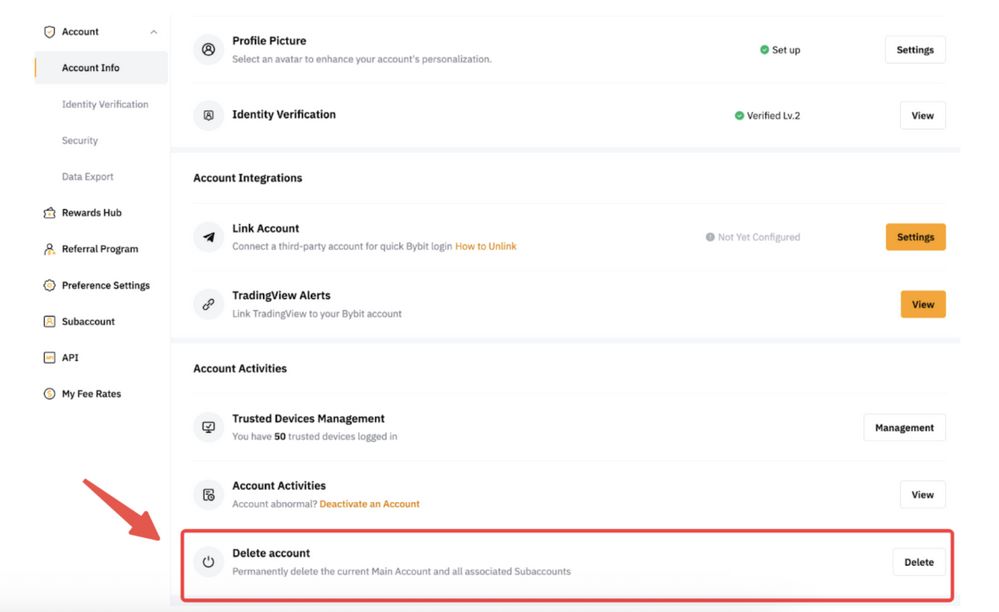The height and width of the screenshot is (612, 999).
Task: Click the Trusted Devices Management monitor icon
Action: [208, 427]
